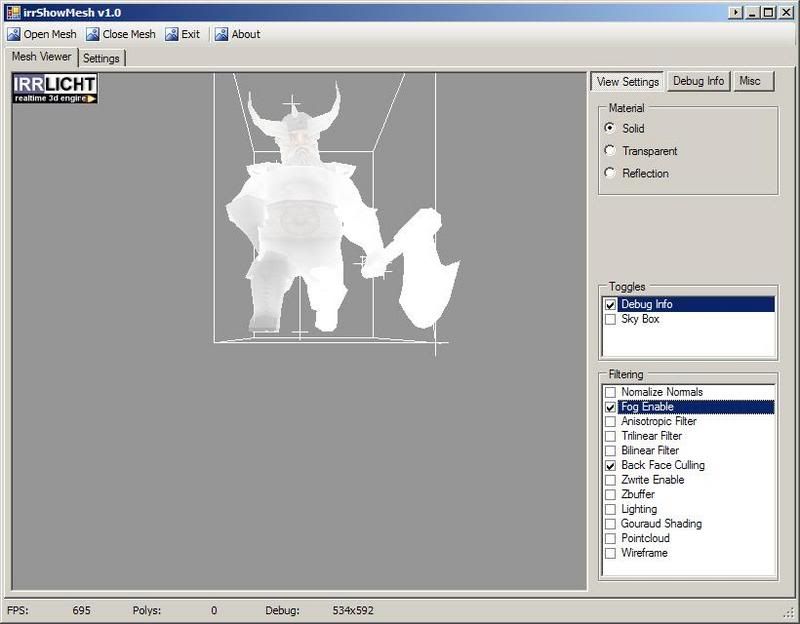Uncheck the Debug Info toggle checkbox
Viewport: 800px width, 624px height.
point(610,305)
